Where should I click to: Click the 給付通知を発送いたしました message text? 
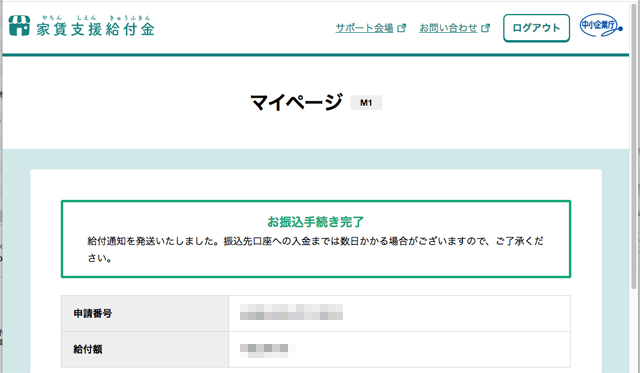tap(316, 249)
